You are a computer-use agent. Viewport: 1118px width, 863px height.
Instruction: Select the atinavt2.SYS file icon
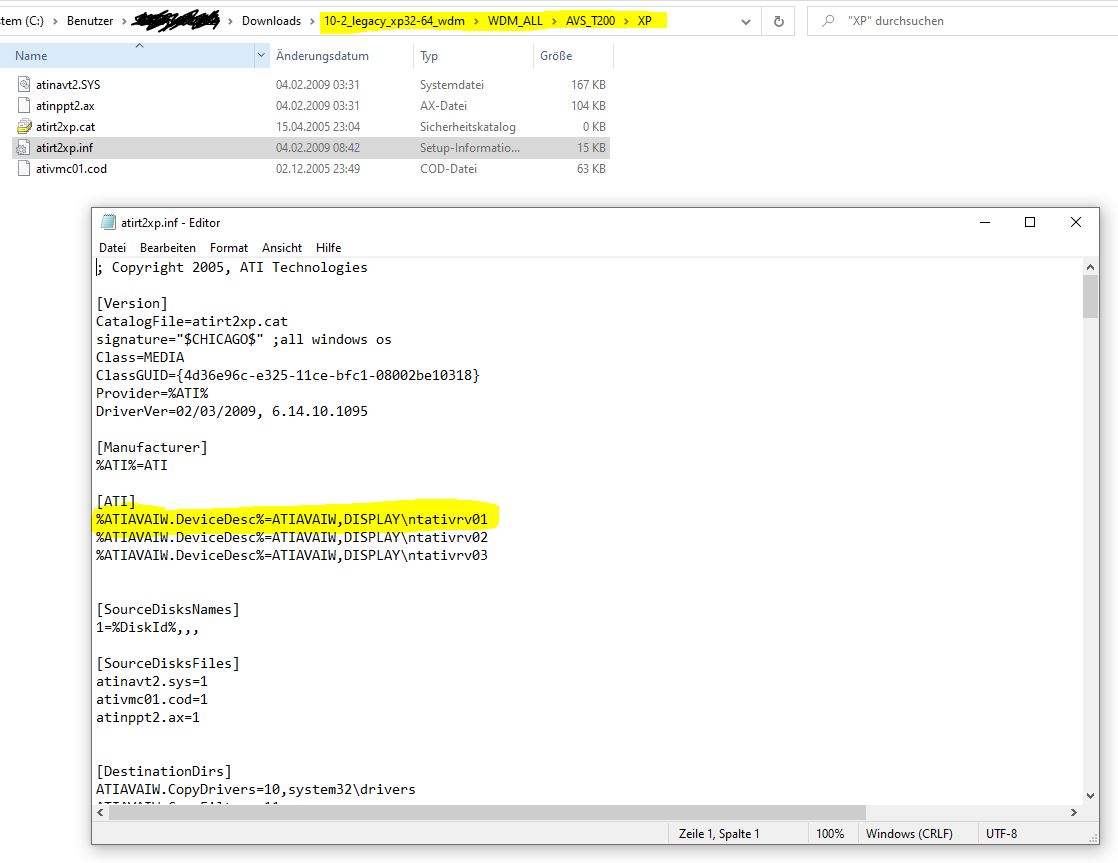coord(24,85)
